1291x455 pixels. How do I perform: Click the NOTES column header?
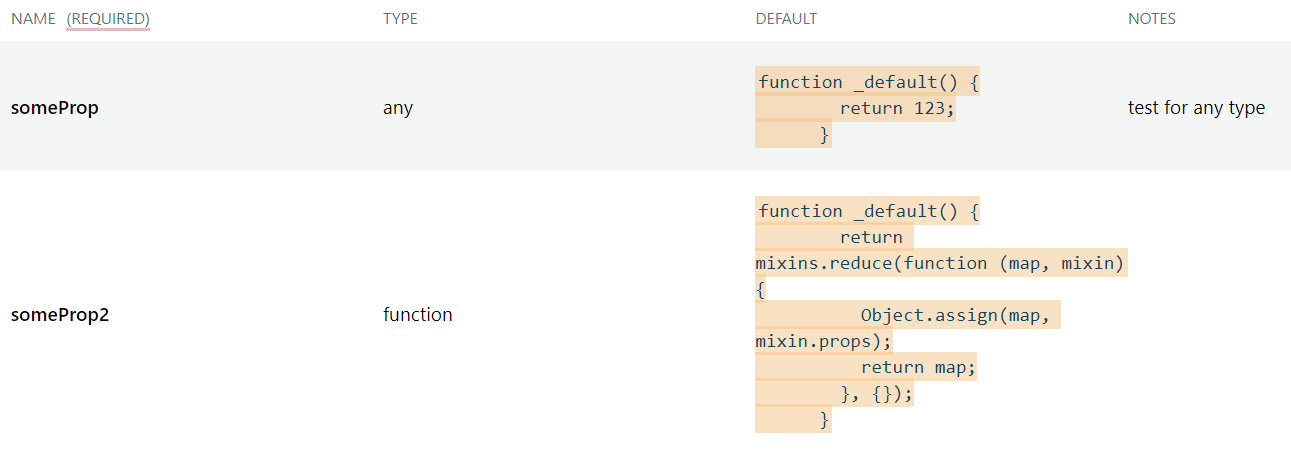[1151, 19]
